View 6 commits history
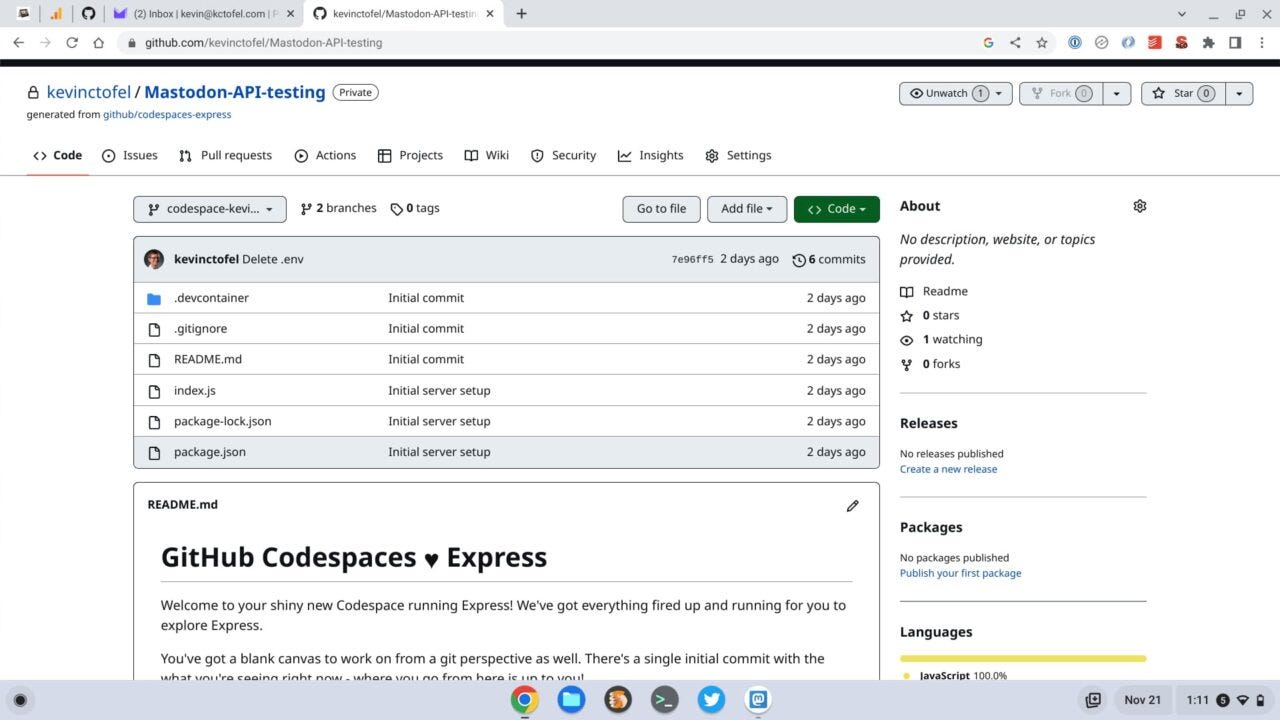The height and width of the screenshot is (720, 1280). [829, 259]
